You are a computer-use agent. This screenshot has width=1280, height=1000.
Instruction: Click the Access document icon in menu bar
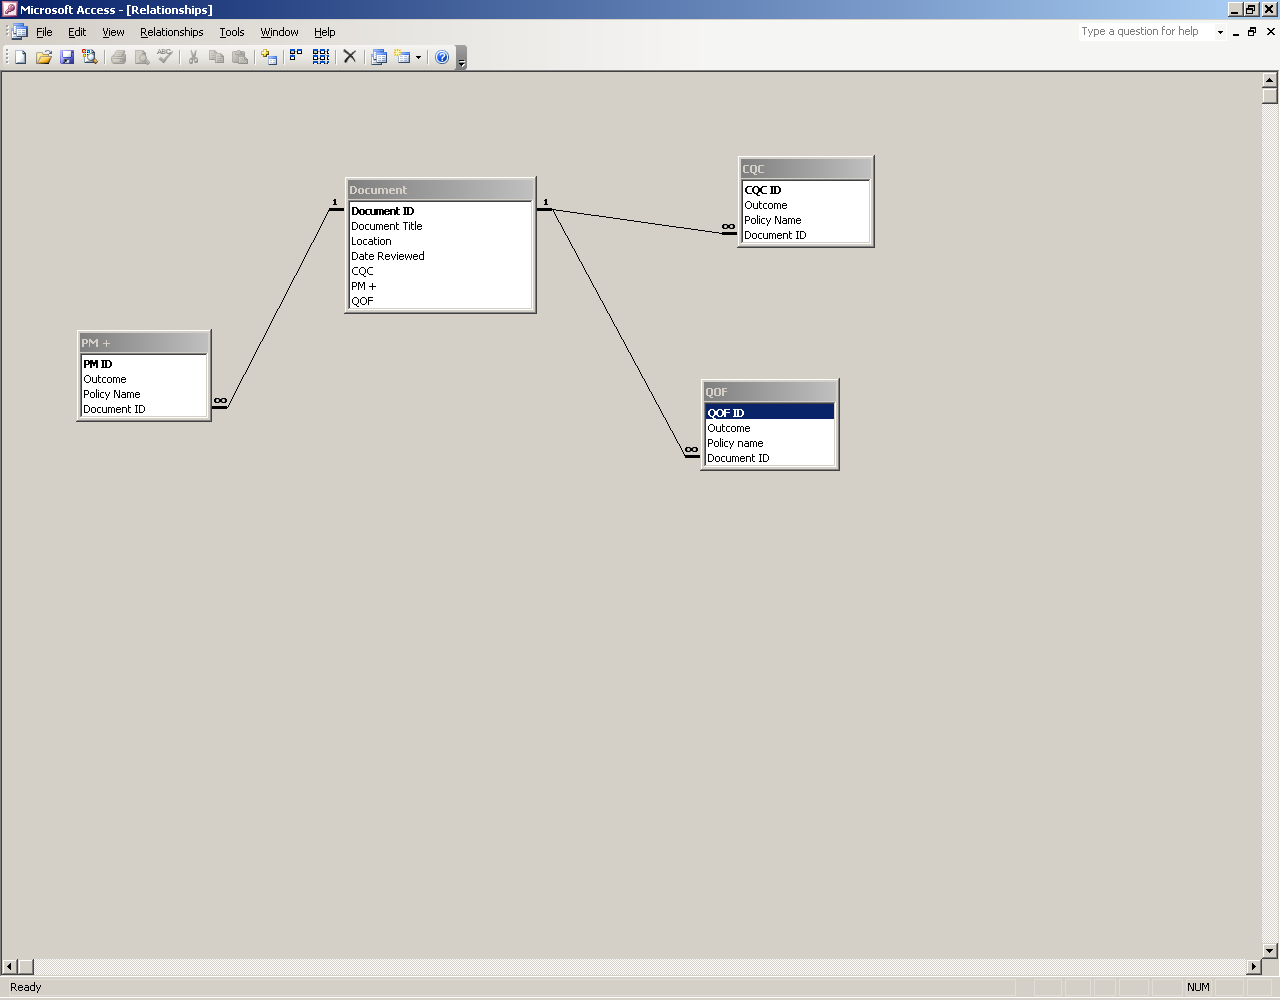pyautogui.click(x=19, y=32)
